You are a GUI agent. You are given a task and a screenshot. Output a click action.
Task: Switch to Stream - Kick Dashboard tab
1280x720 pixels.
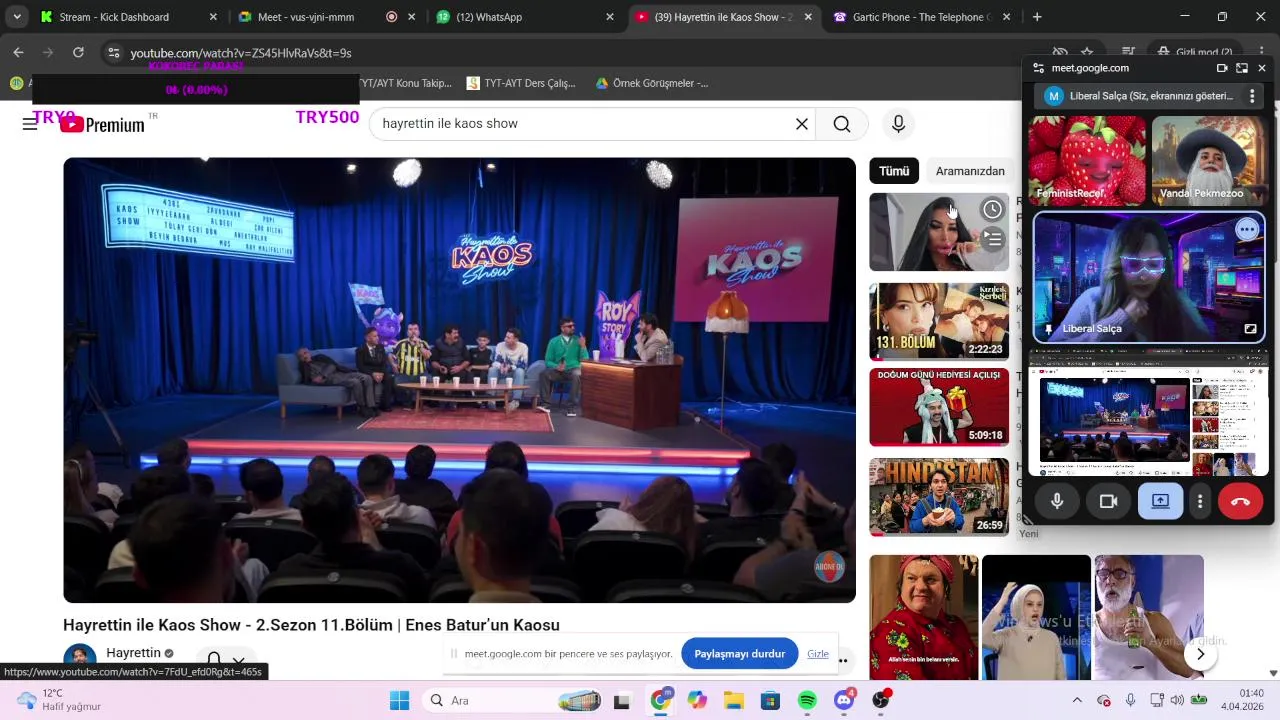[x=127, y=17]
